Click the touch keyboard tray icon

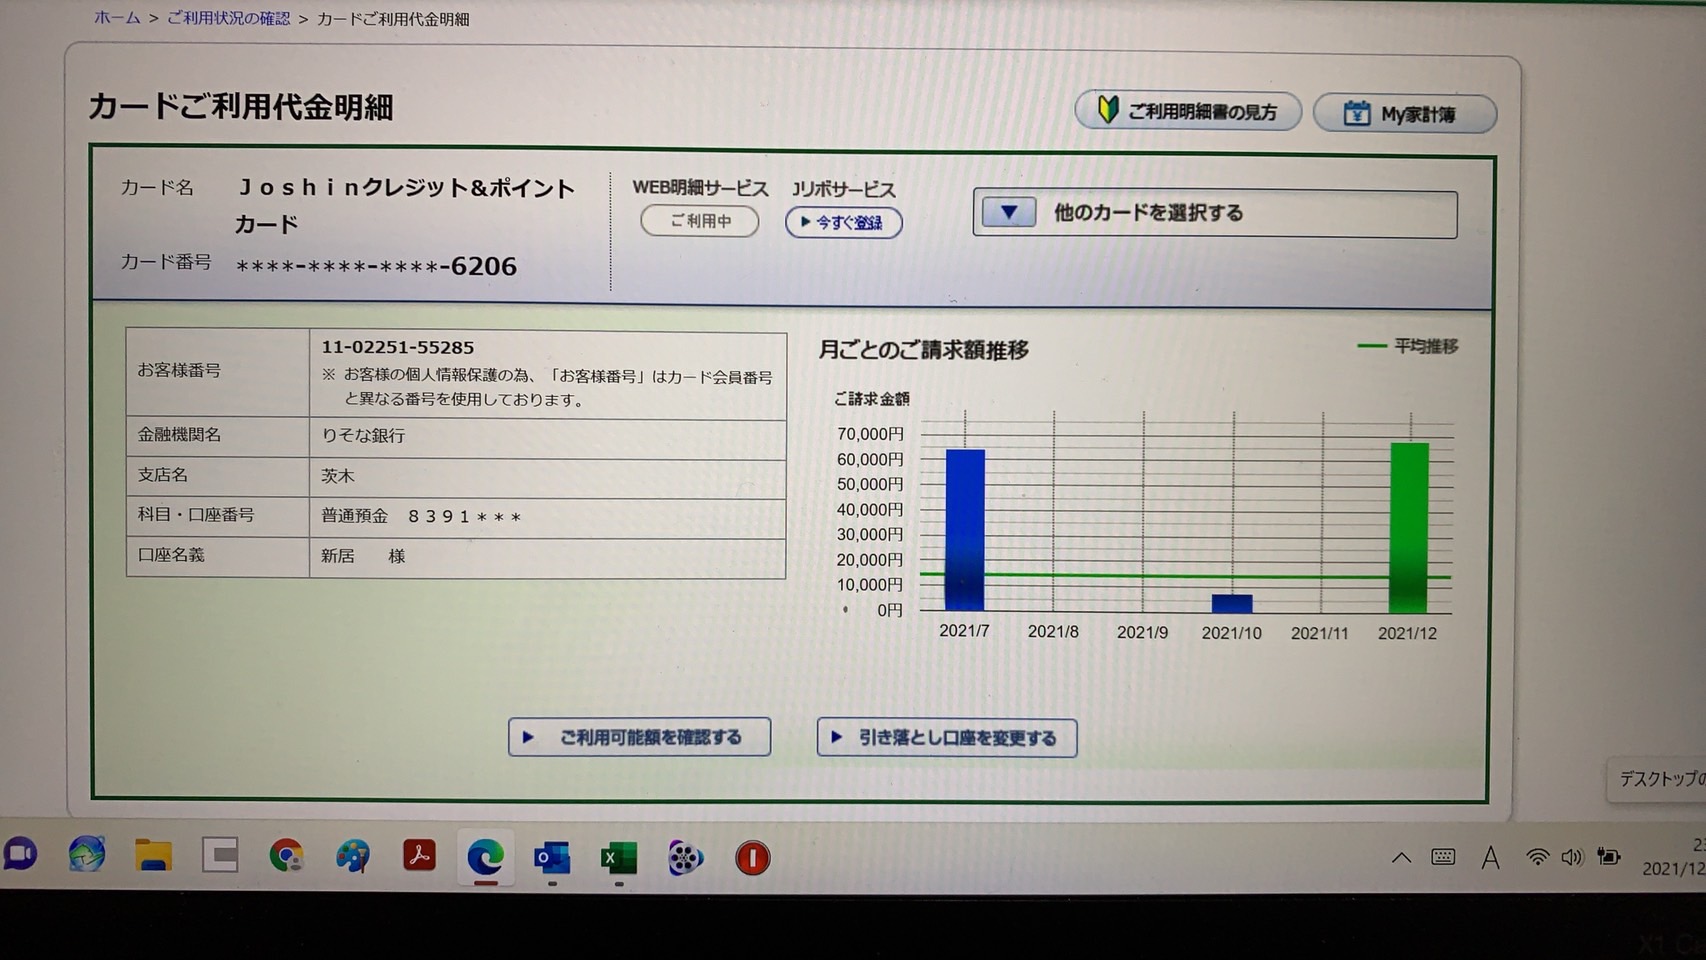(x=1443, y=856)
